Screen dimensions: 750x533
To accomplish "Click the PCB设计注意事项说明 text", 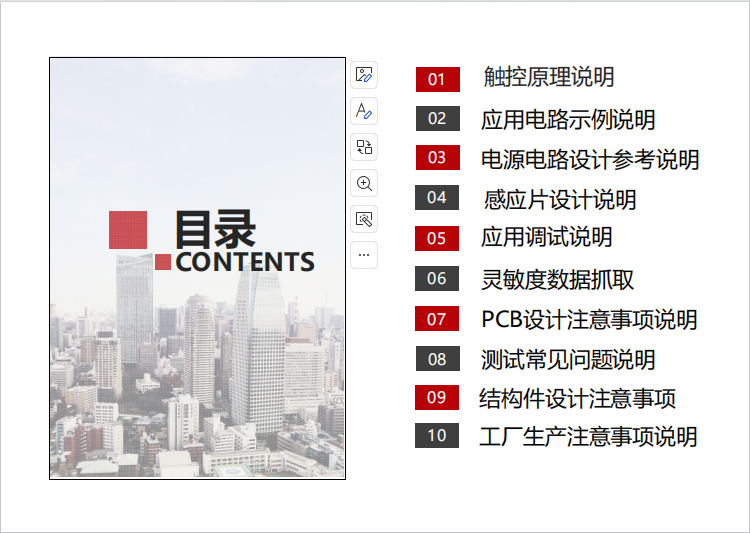I will click(589, 320).
